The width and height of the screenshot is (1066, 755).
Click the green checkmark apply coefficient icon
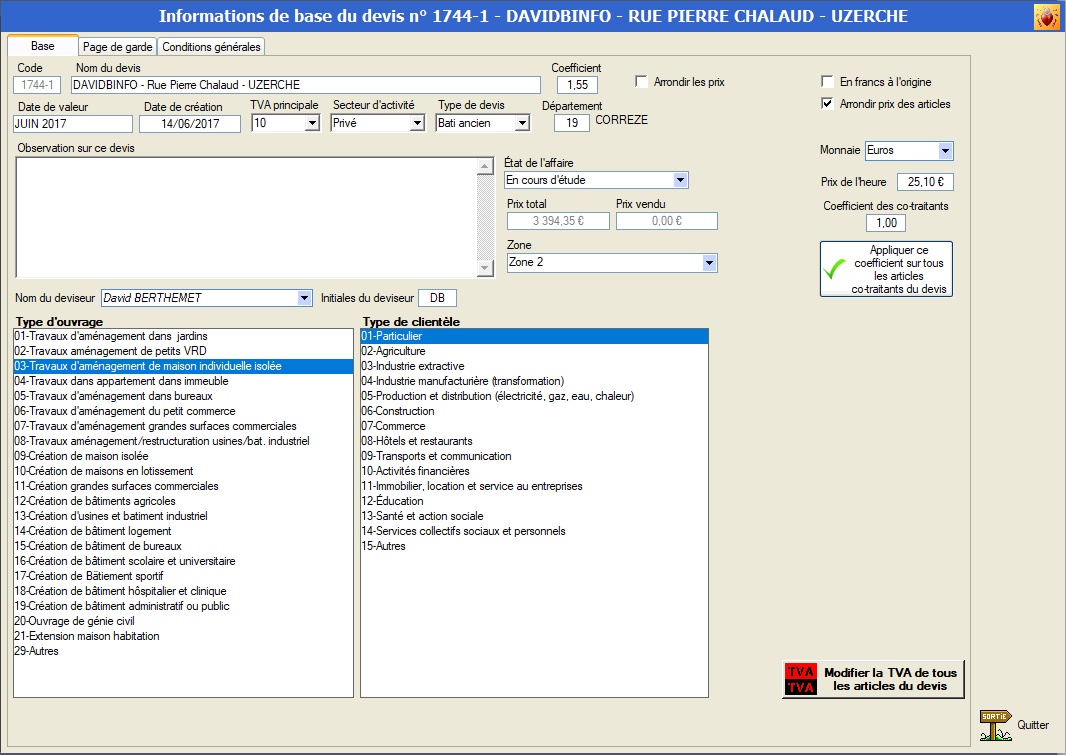click(x=834, y=269)
